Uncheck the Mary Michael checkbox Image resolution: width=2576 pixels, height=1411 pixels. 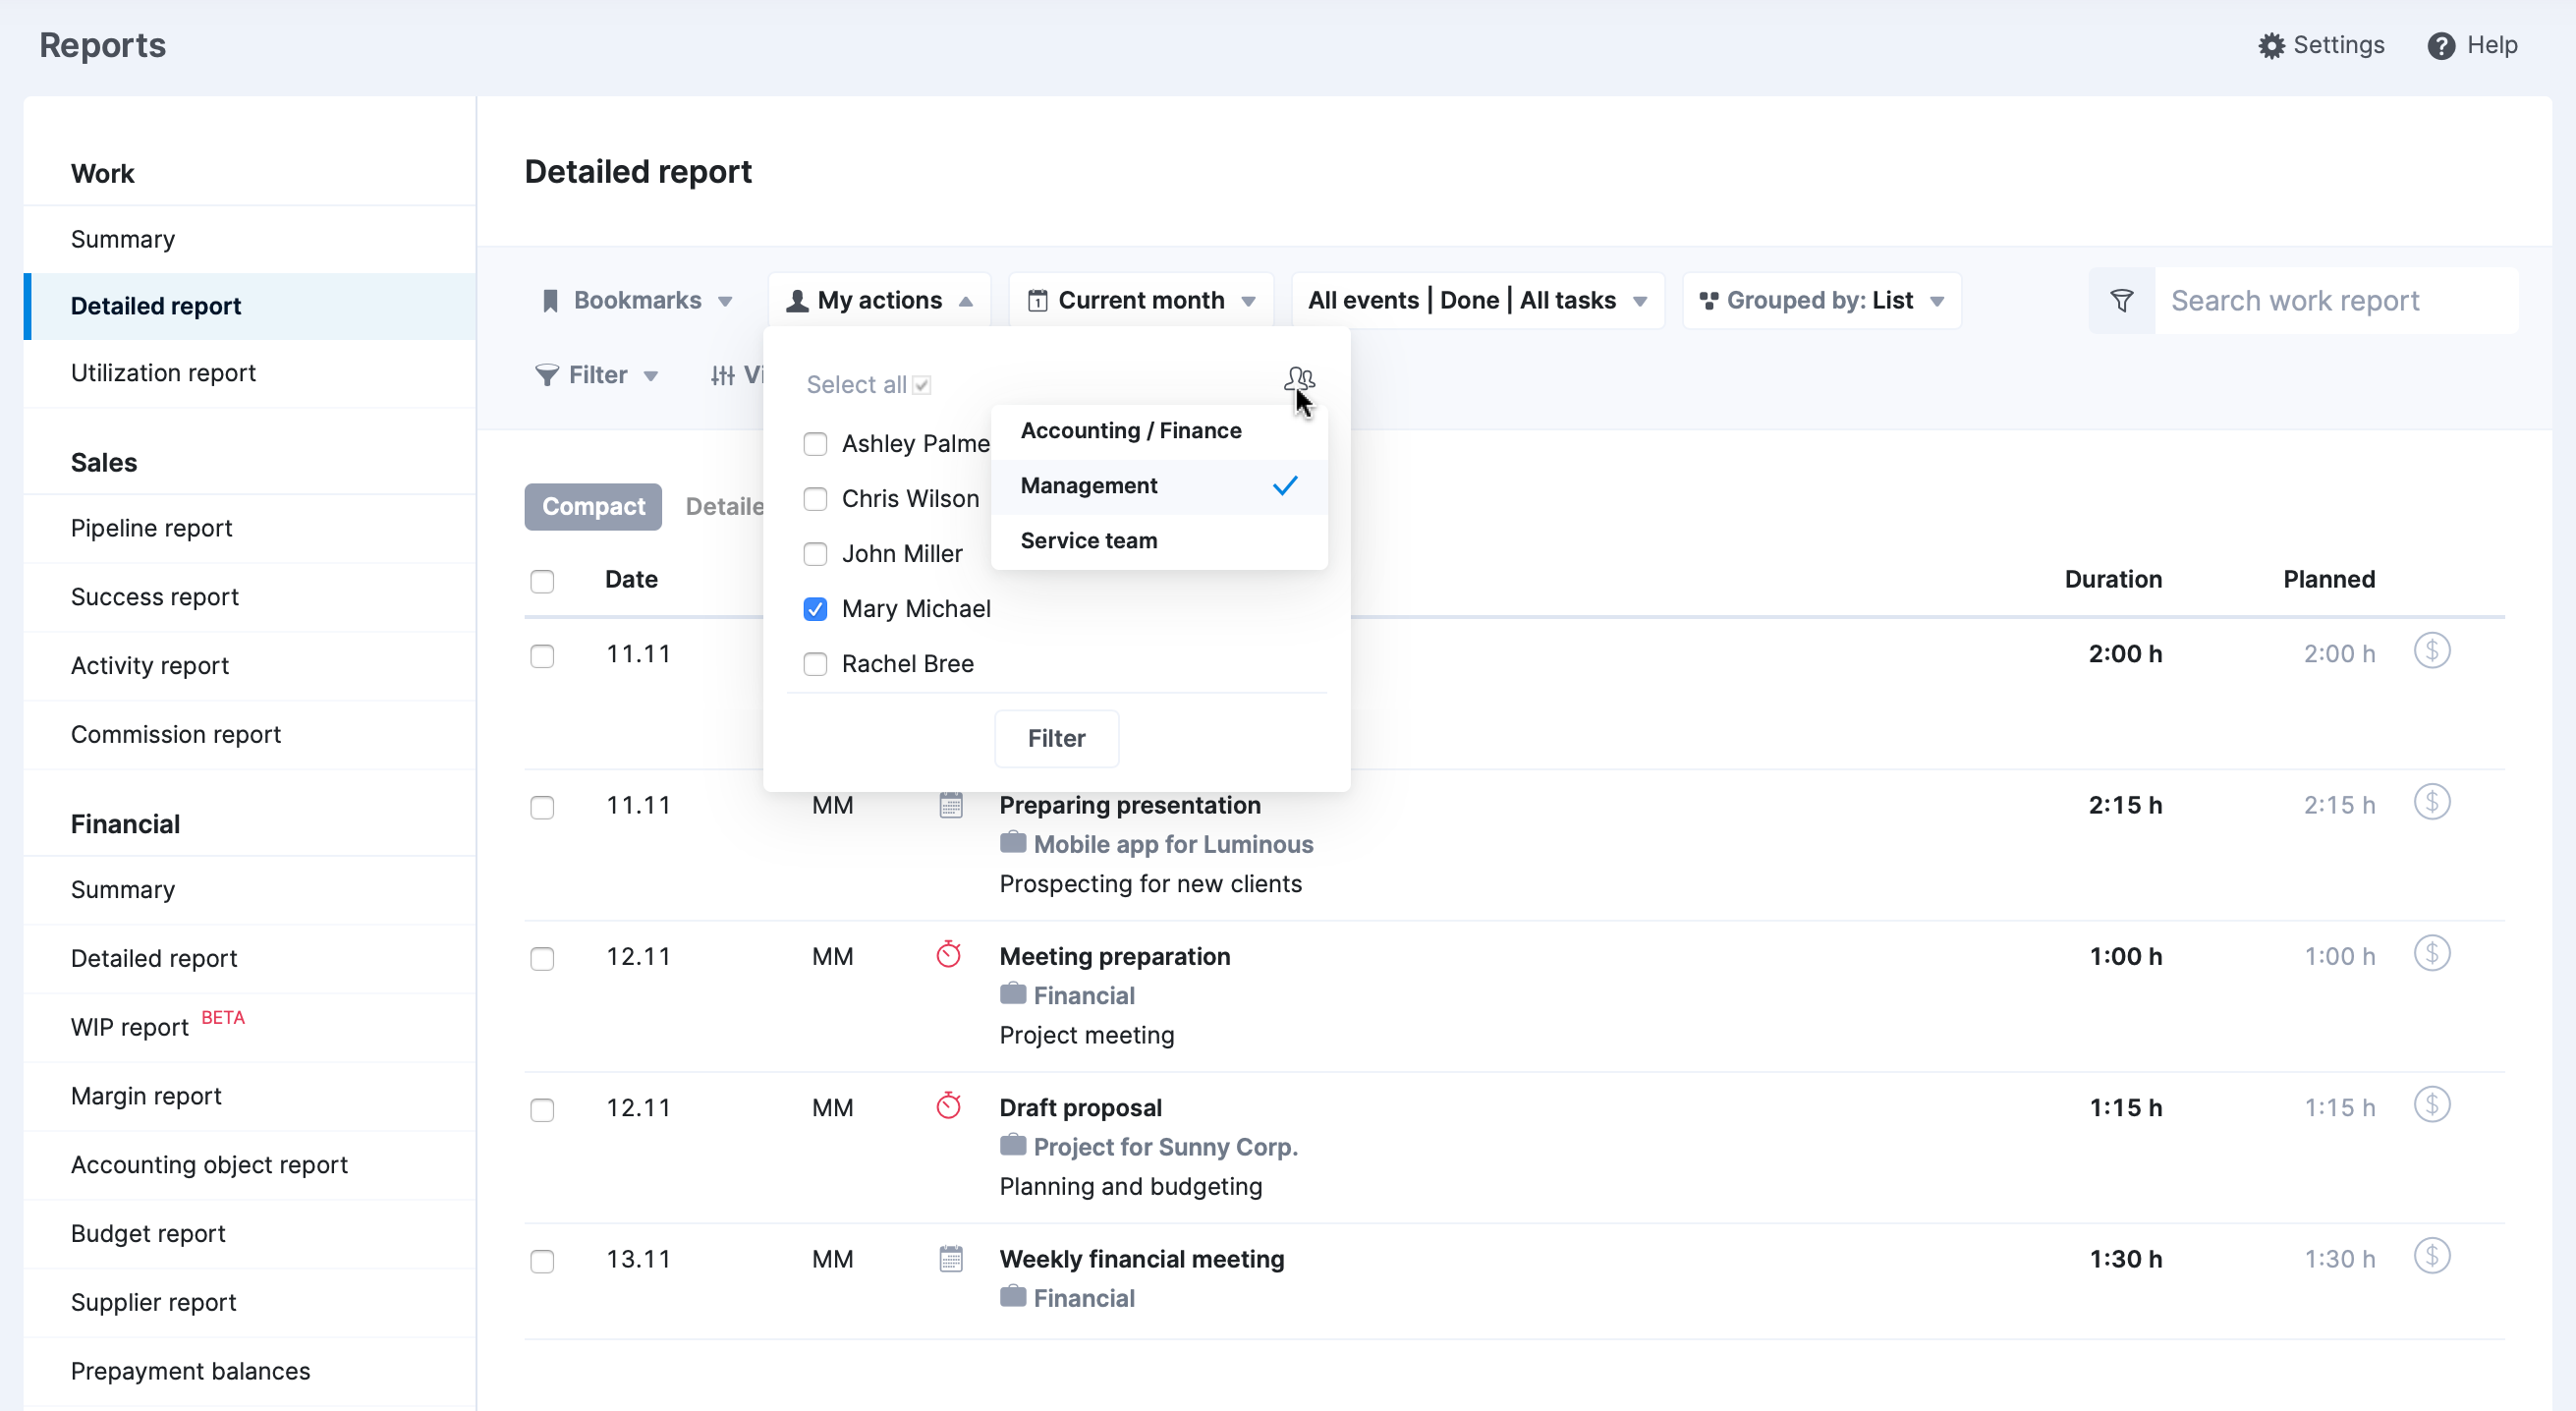click(x=815, y=609)
